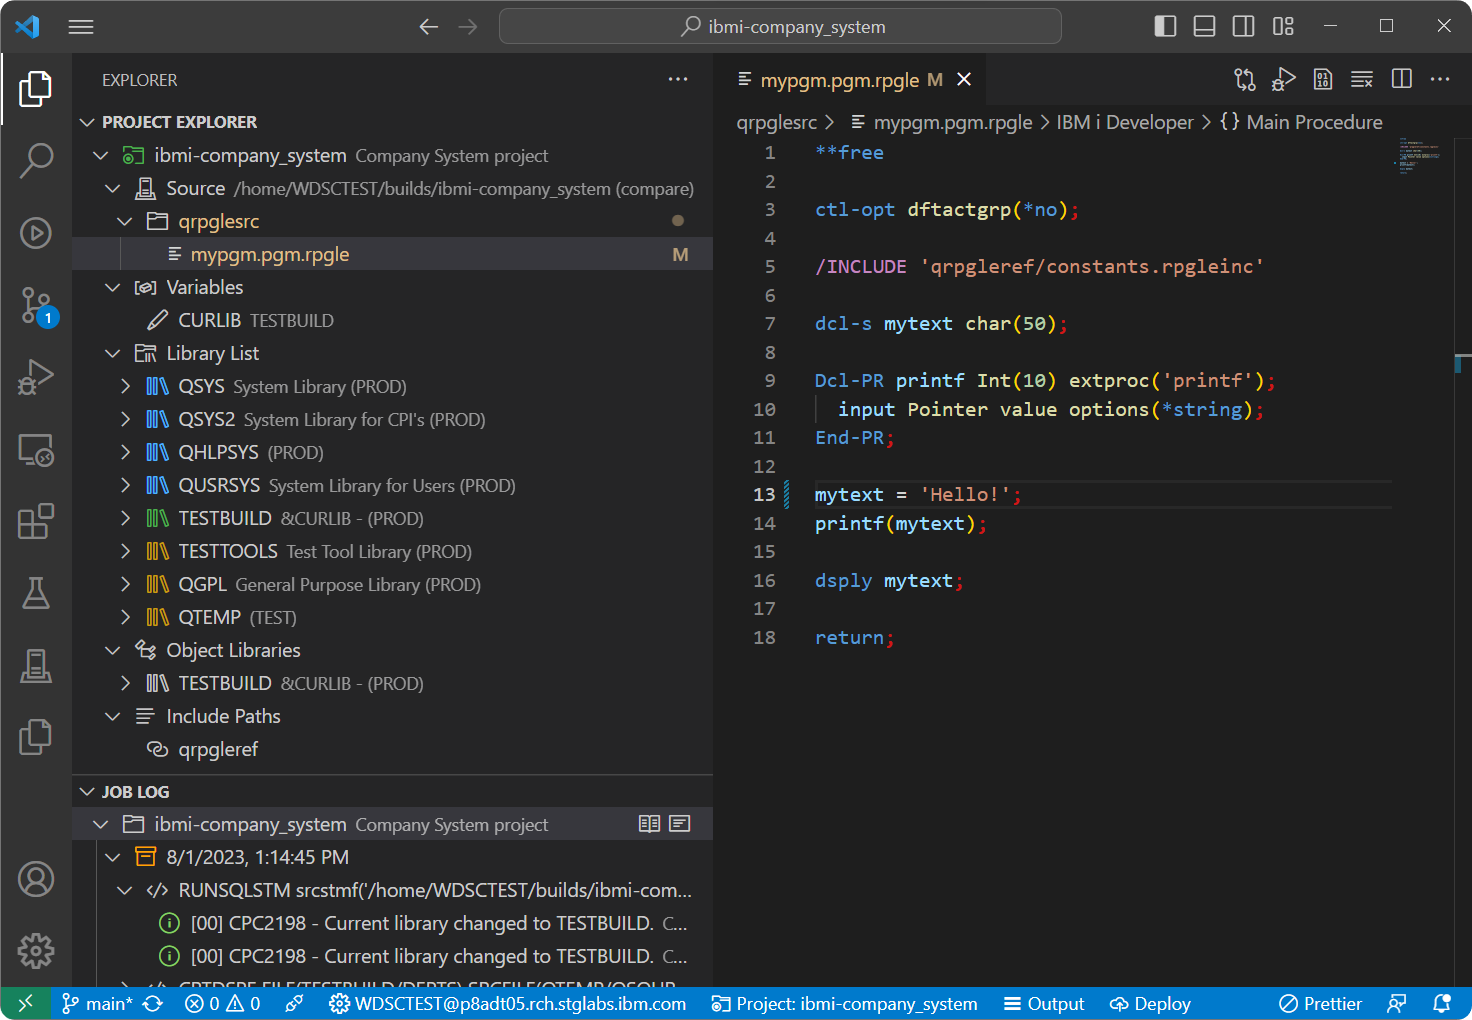
Task: Open the Extensions view icon
Action: pos(36,521)
